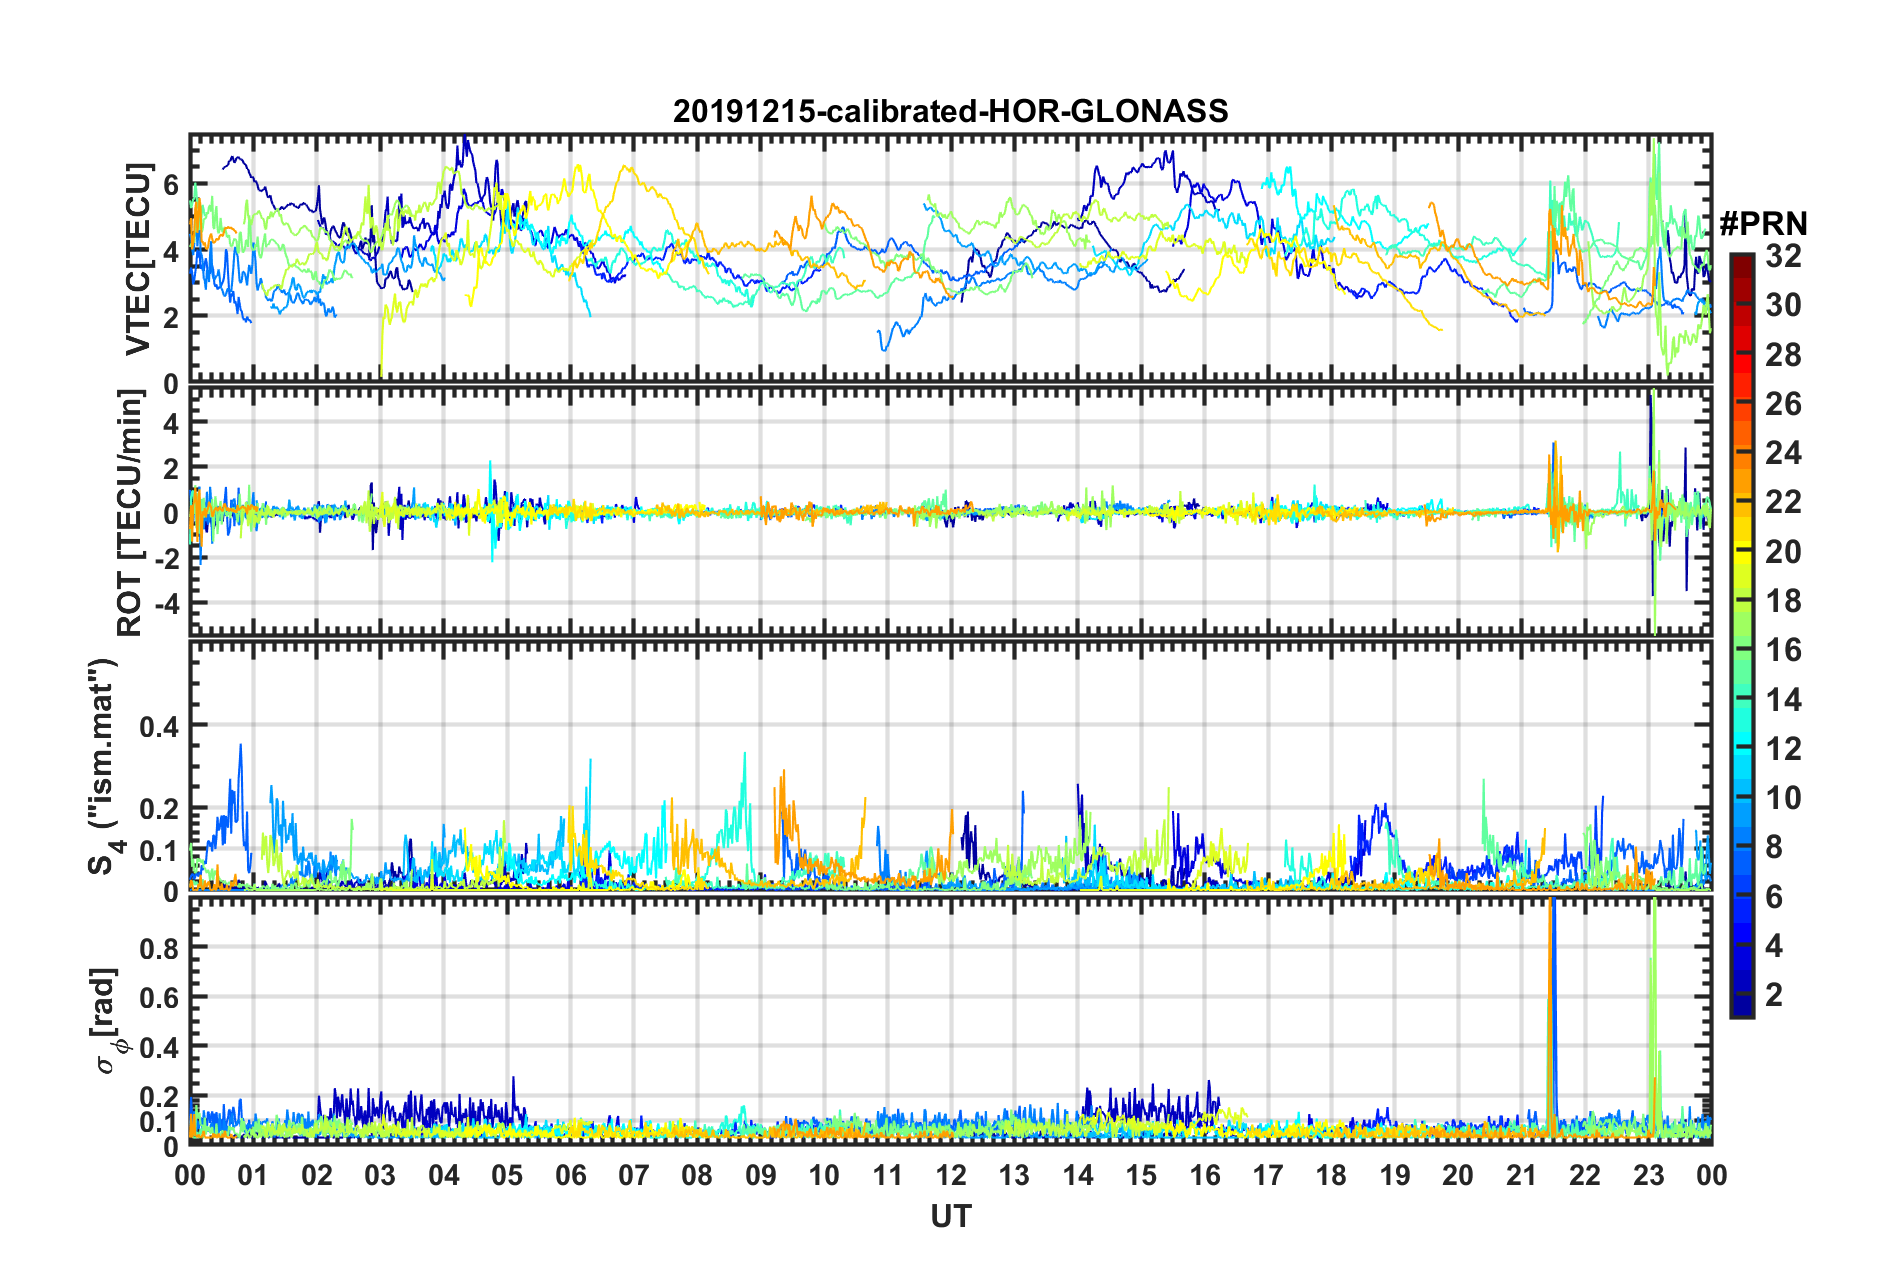The height and width of the screenshot is (1272, 1902).
Task: Click the plot title "20191215-calibrated-HOR-GLONASS"
Action: 950,111
